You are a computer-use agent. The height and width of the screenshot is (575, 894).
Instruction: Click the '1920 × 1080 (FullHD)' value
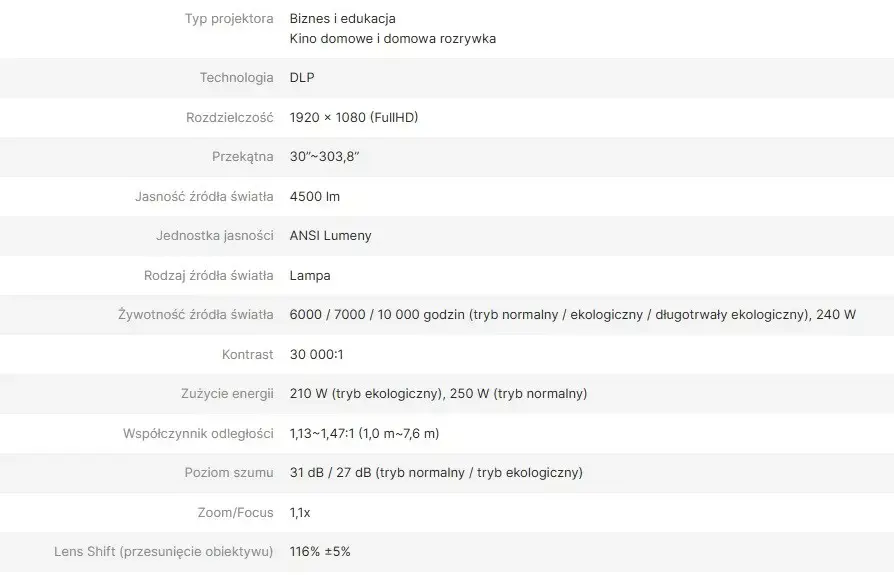353,118
